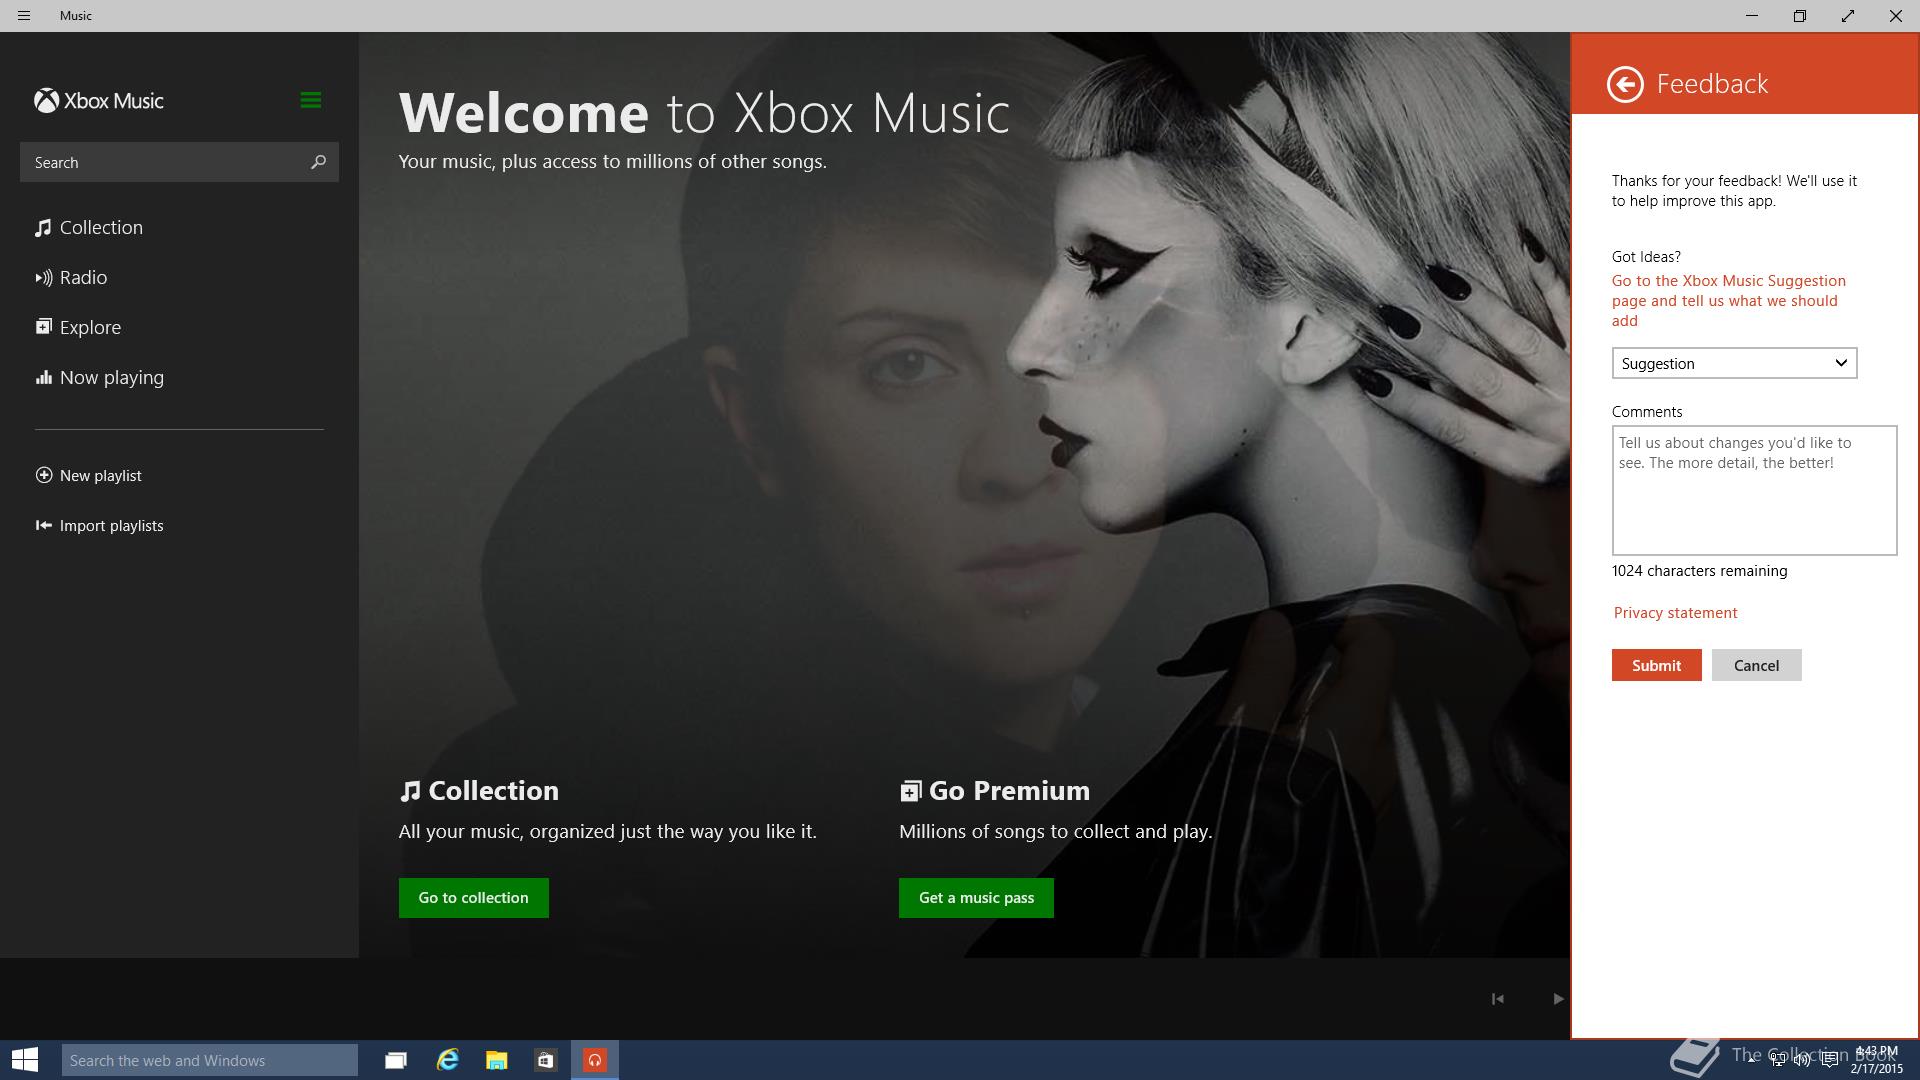Click the search magnifier icon

318,162
